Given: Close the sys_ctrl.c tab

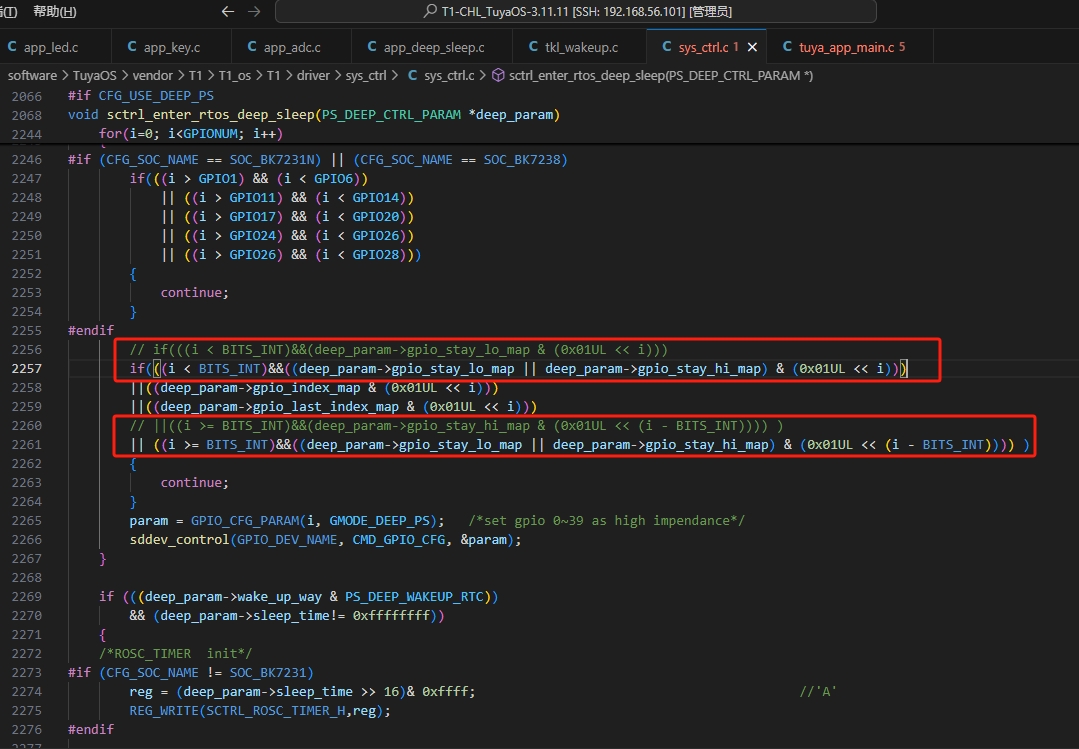Looking at the screenshot, I should pyautogui.click(x=752, y=48).
